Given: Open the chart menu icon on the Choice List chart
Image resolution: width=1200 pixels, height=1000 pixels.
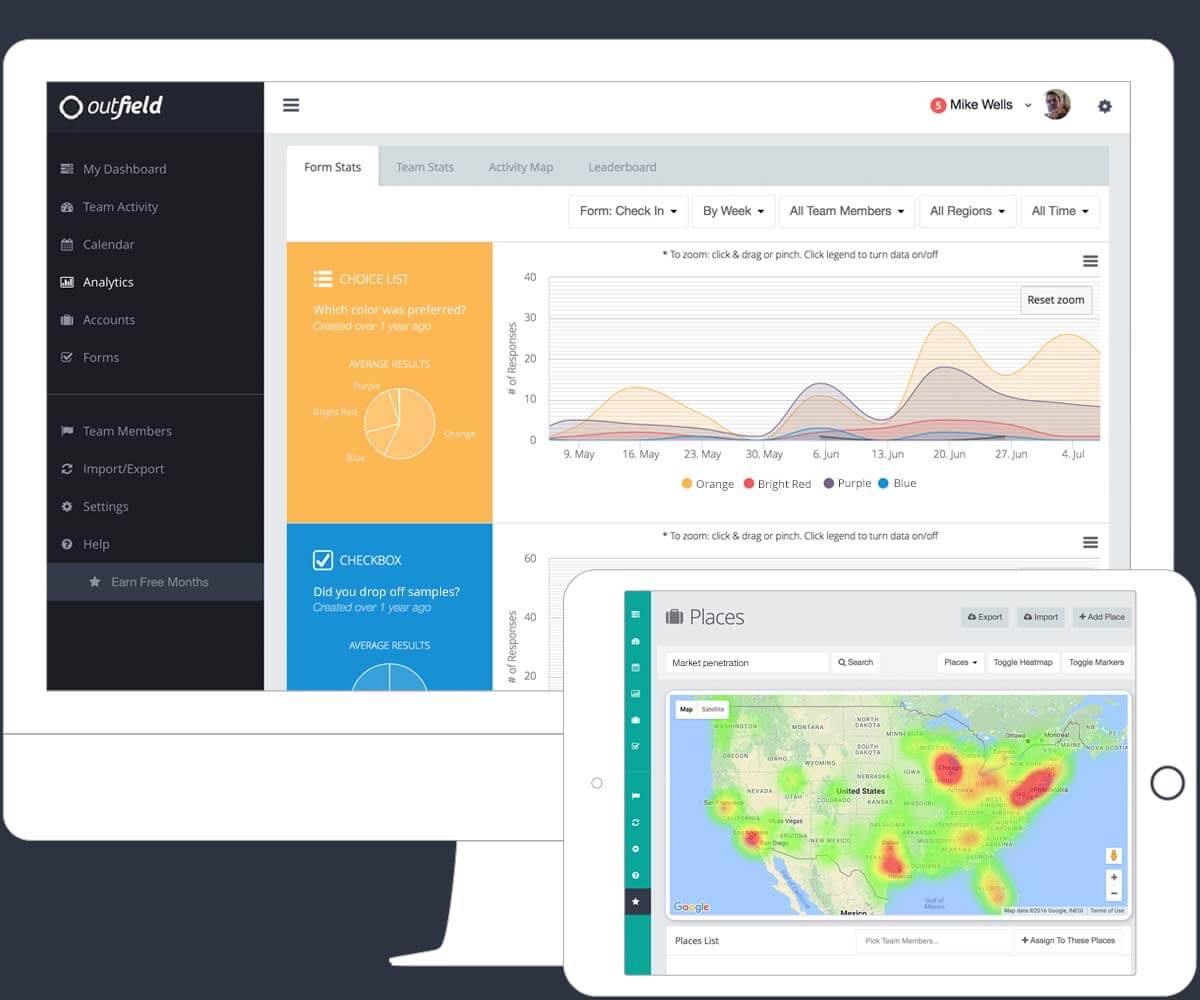Looking at the screenshot, I should (1090, 261).
